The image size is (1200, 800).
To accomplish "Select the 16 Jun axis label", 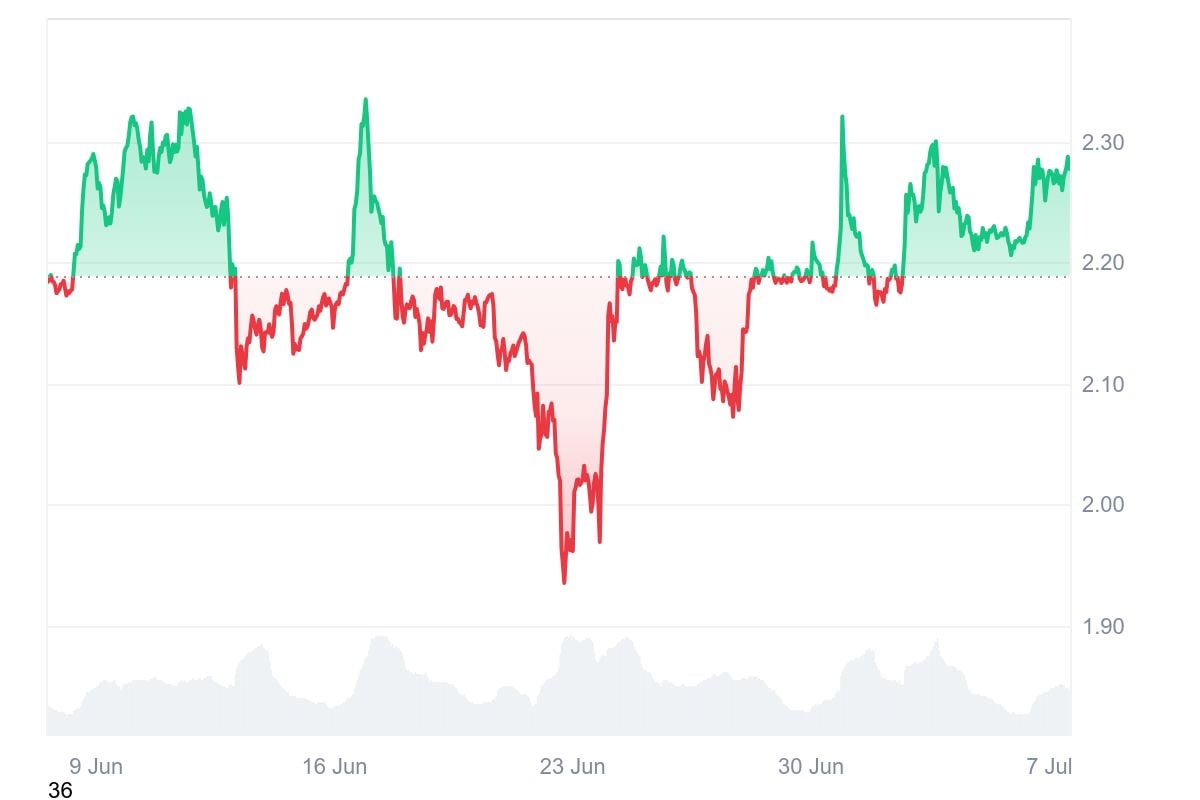I will coord(334,767).
